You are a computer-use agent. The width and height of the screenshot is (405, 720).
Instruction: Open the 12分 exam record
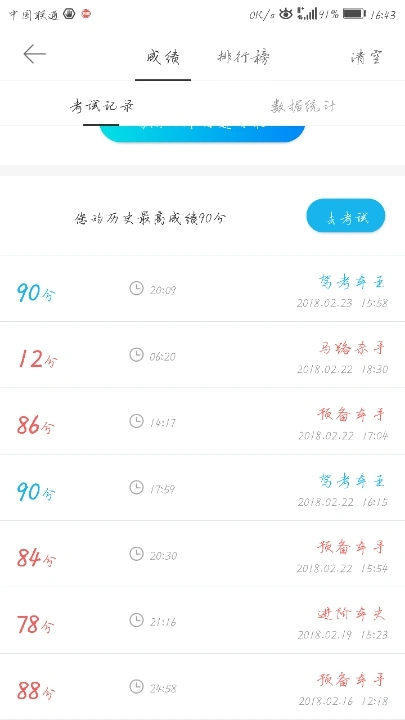pyautogui.click(x=202, y=355)
